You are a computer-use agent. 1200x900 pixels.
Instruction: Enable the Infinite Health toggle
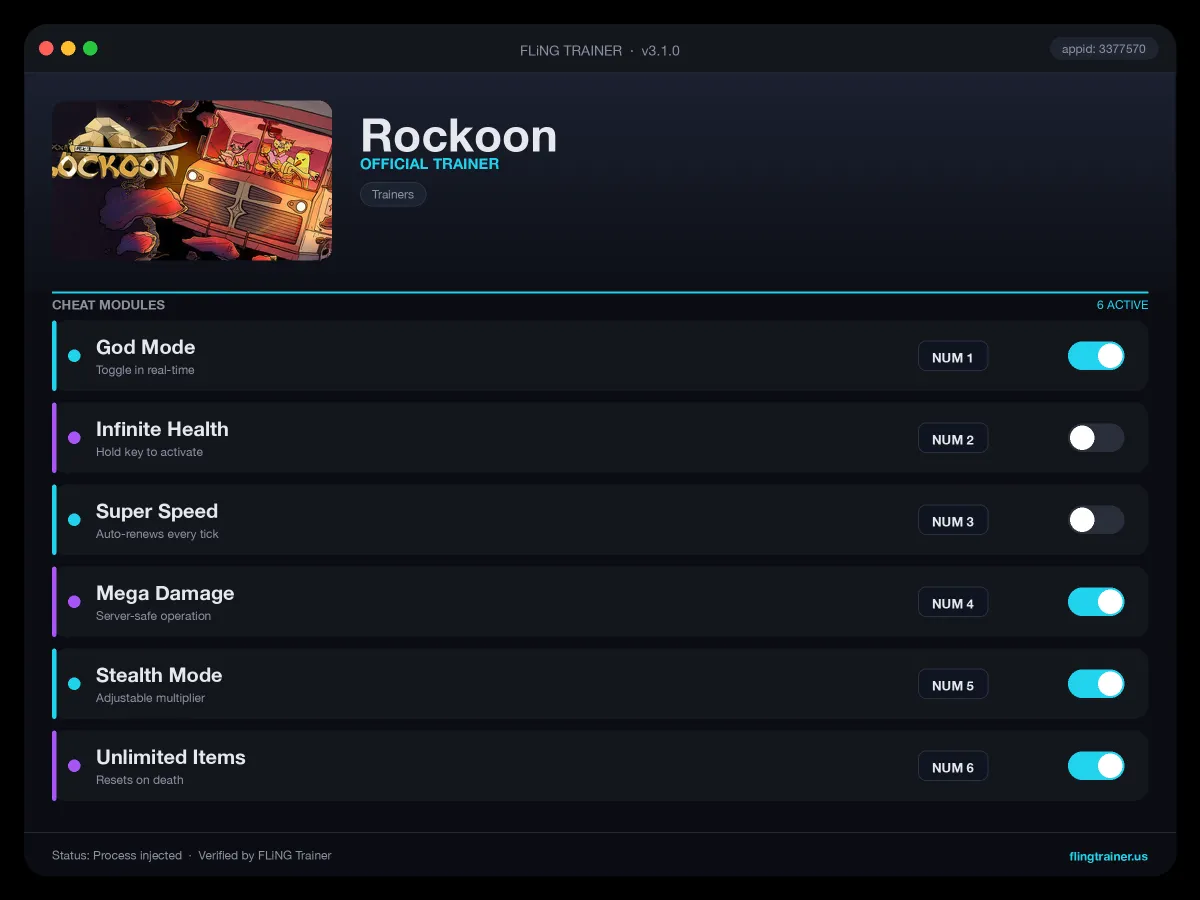(x=1096, y=438)
